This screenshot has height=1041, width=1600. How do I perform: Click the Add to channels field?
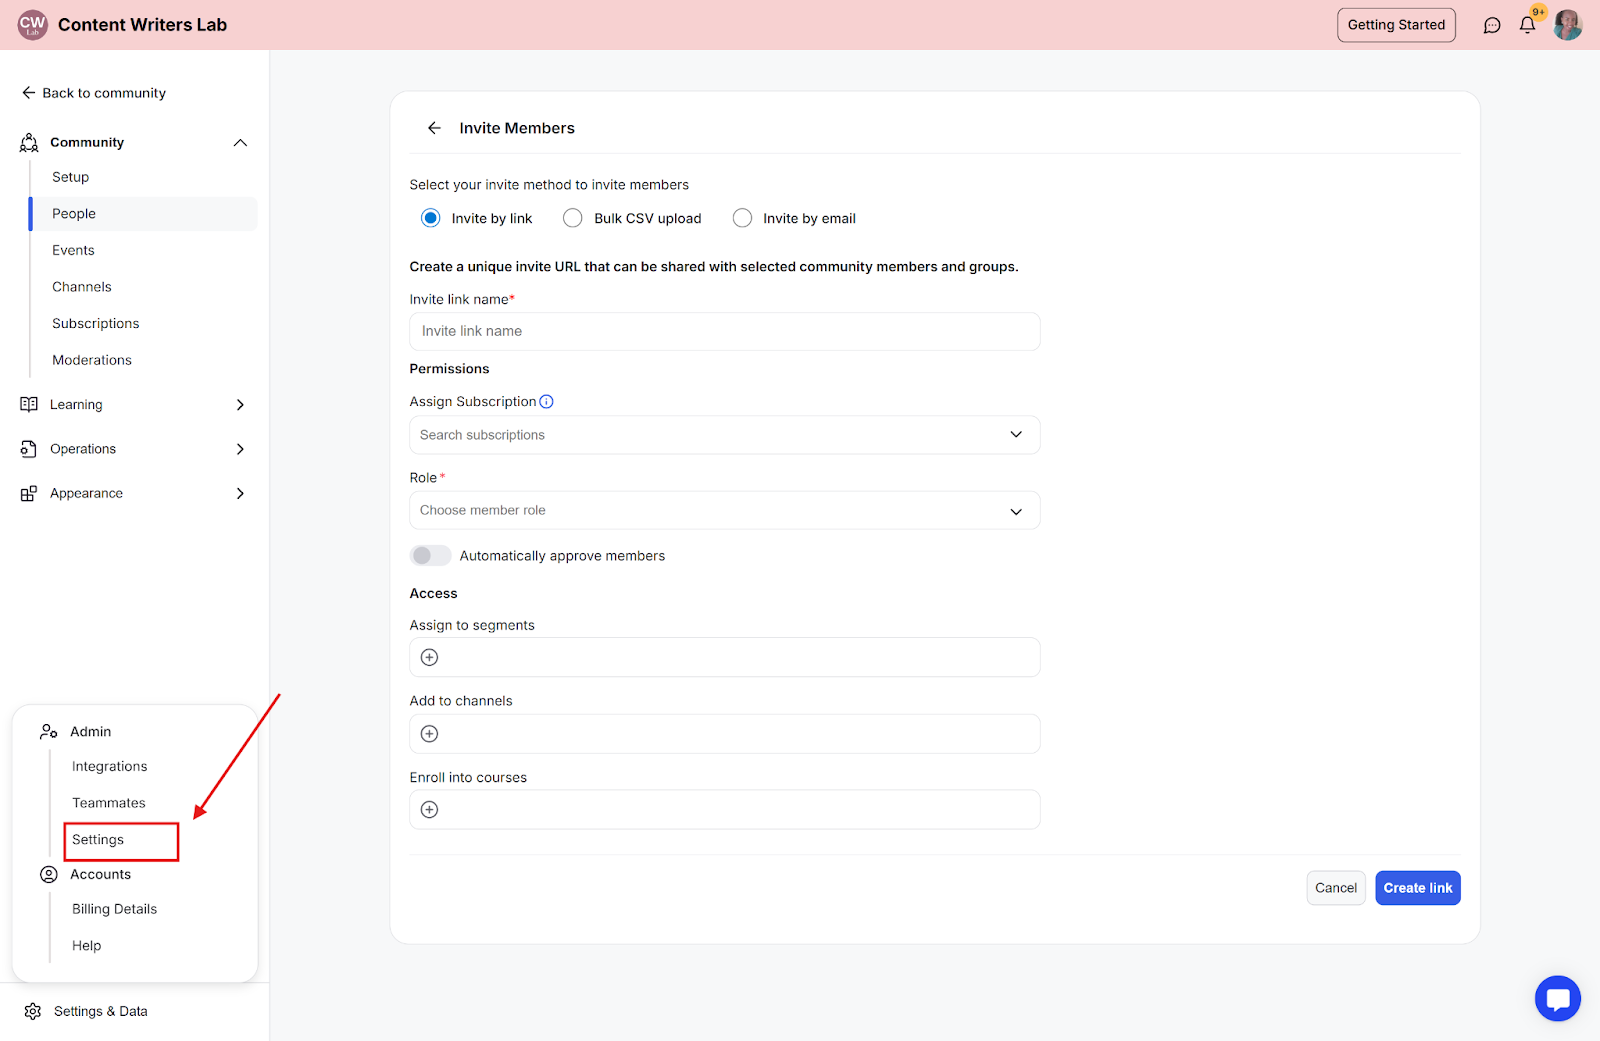pos(725,734)
